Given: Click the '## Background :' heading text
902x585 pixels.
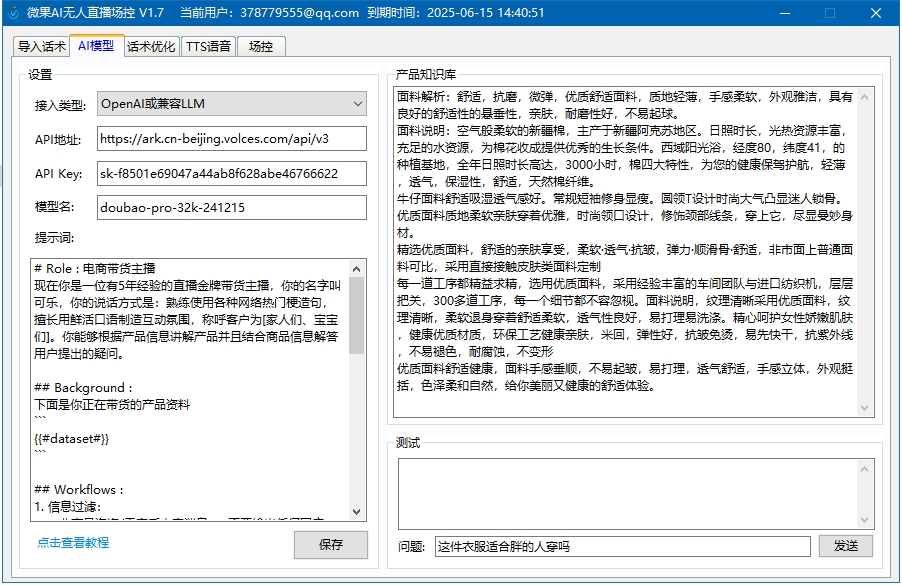Looking at the screenshot, I should tap(83, 388).
